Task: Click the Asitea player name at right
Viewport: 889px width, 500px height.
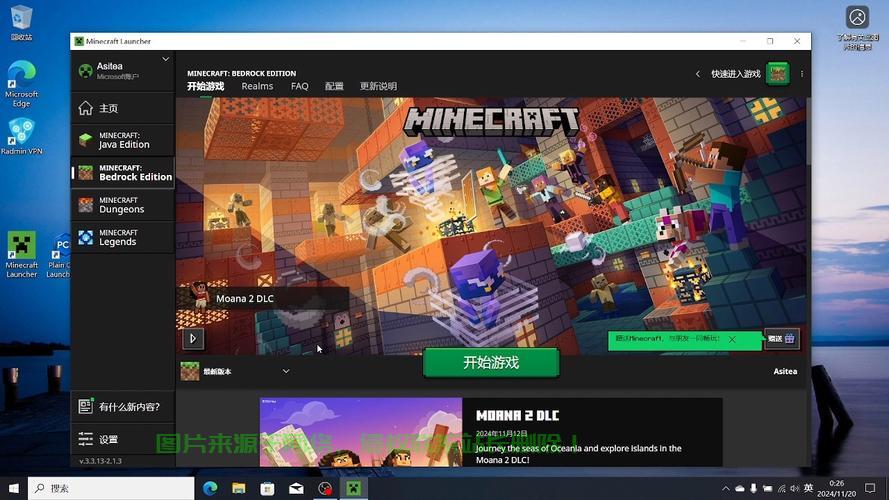Action: 785,371
